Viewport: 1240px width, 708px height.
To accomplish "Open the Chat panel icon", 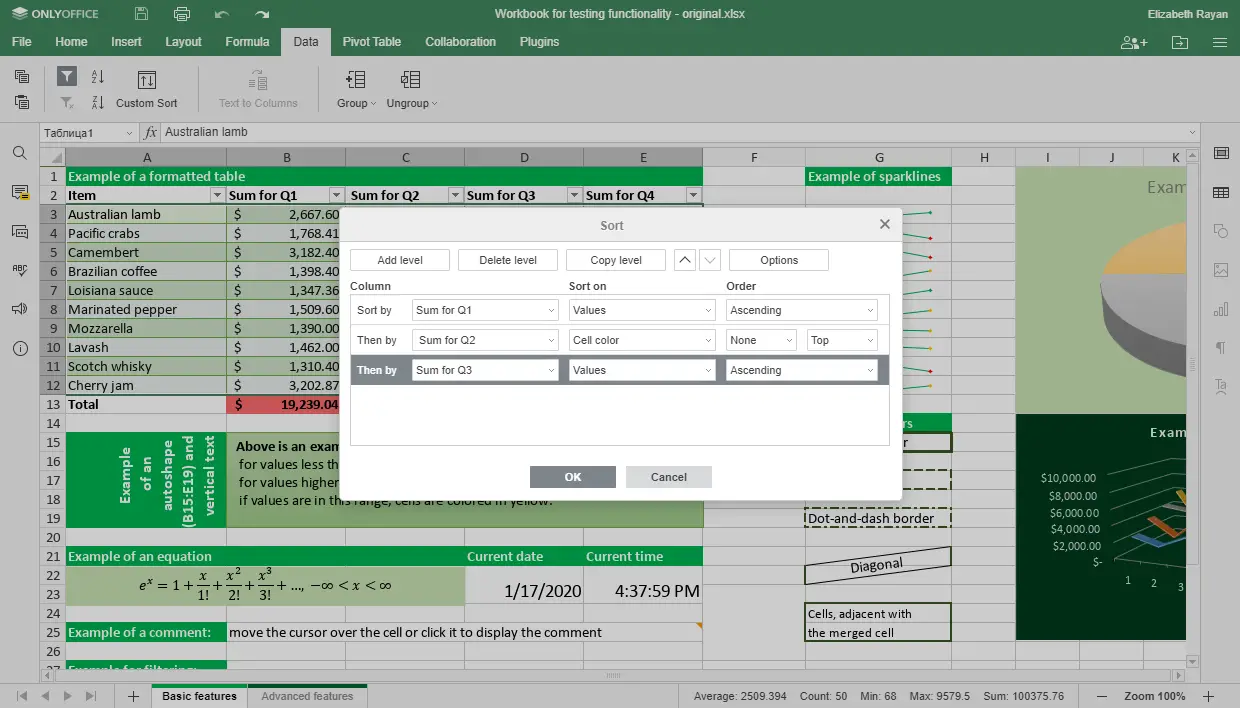I will tap(20, 232).
